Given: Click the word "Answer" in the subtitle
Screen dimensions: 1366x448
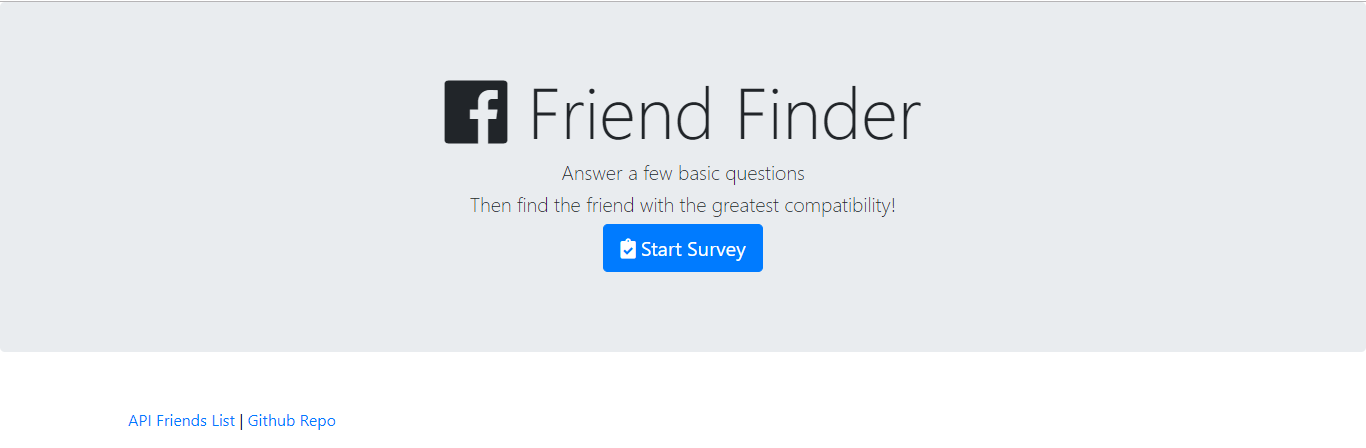Looking at the screenshot, I should (x=592, y=174).
